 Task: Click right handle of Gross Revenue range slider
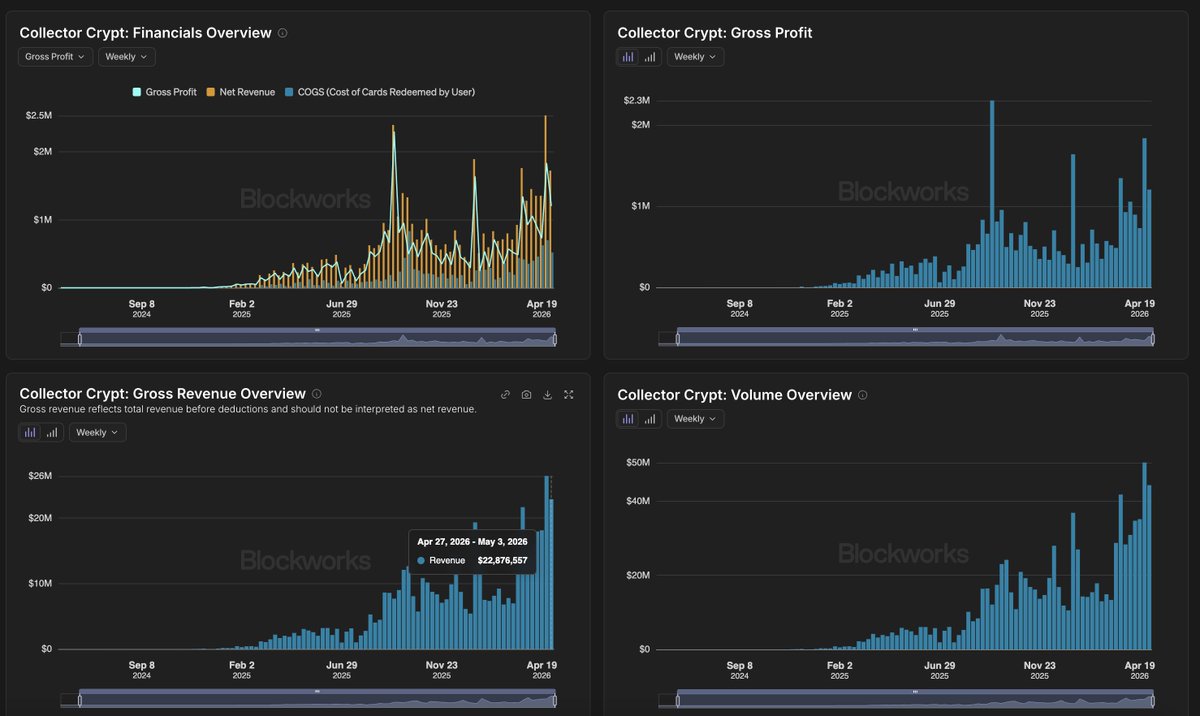point(555,701)
